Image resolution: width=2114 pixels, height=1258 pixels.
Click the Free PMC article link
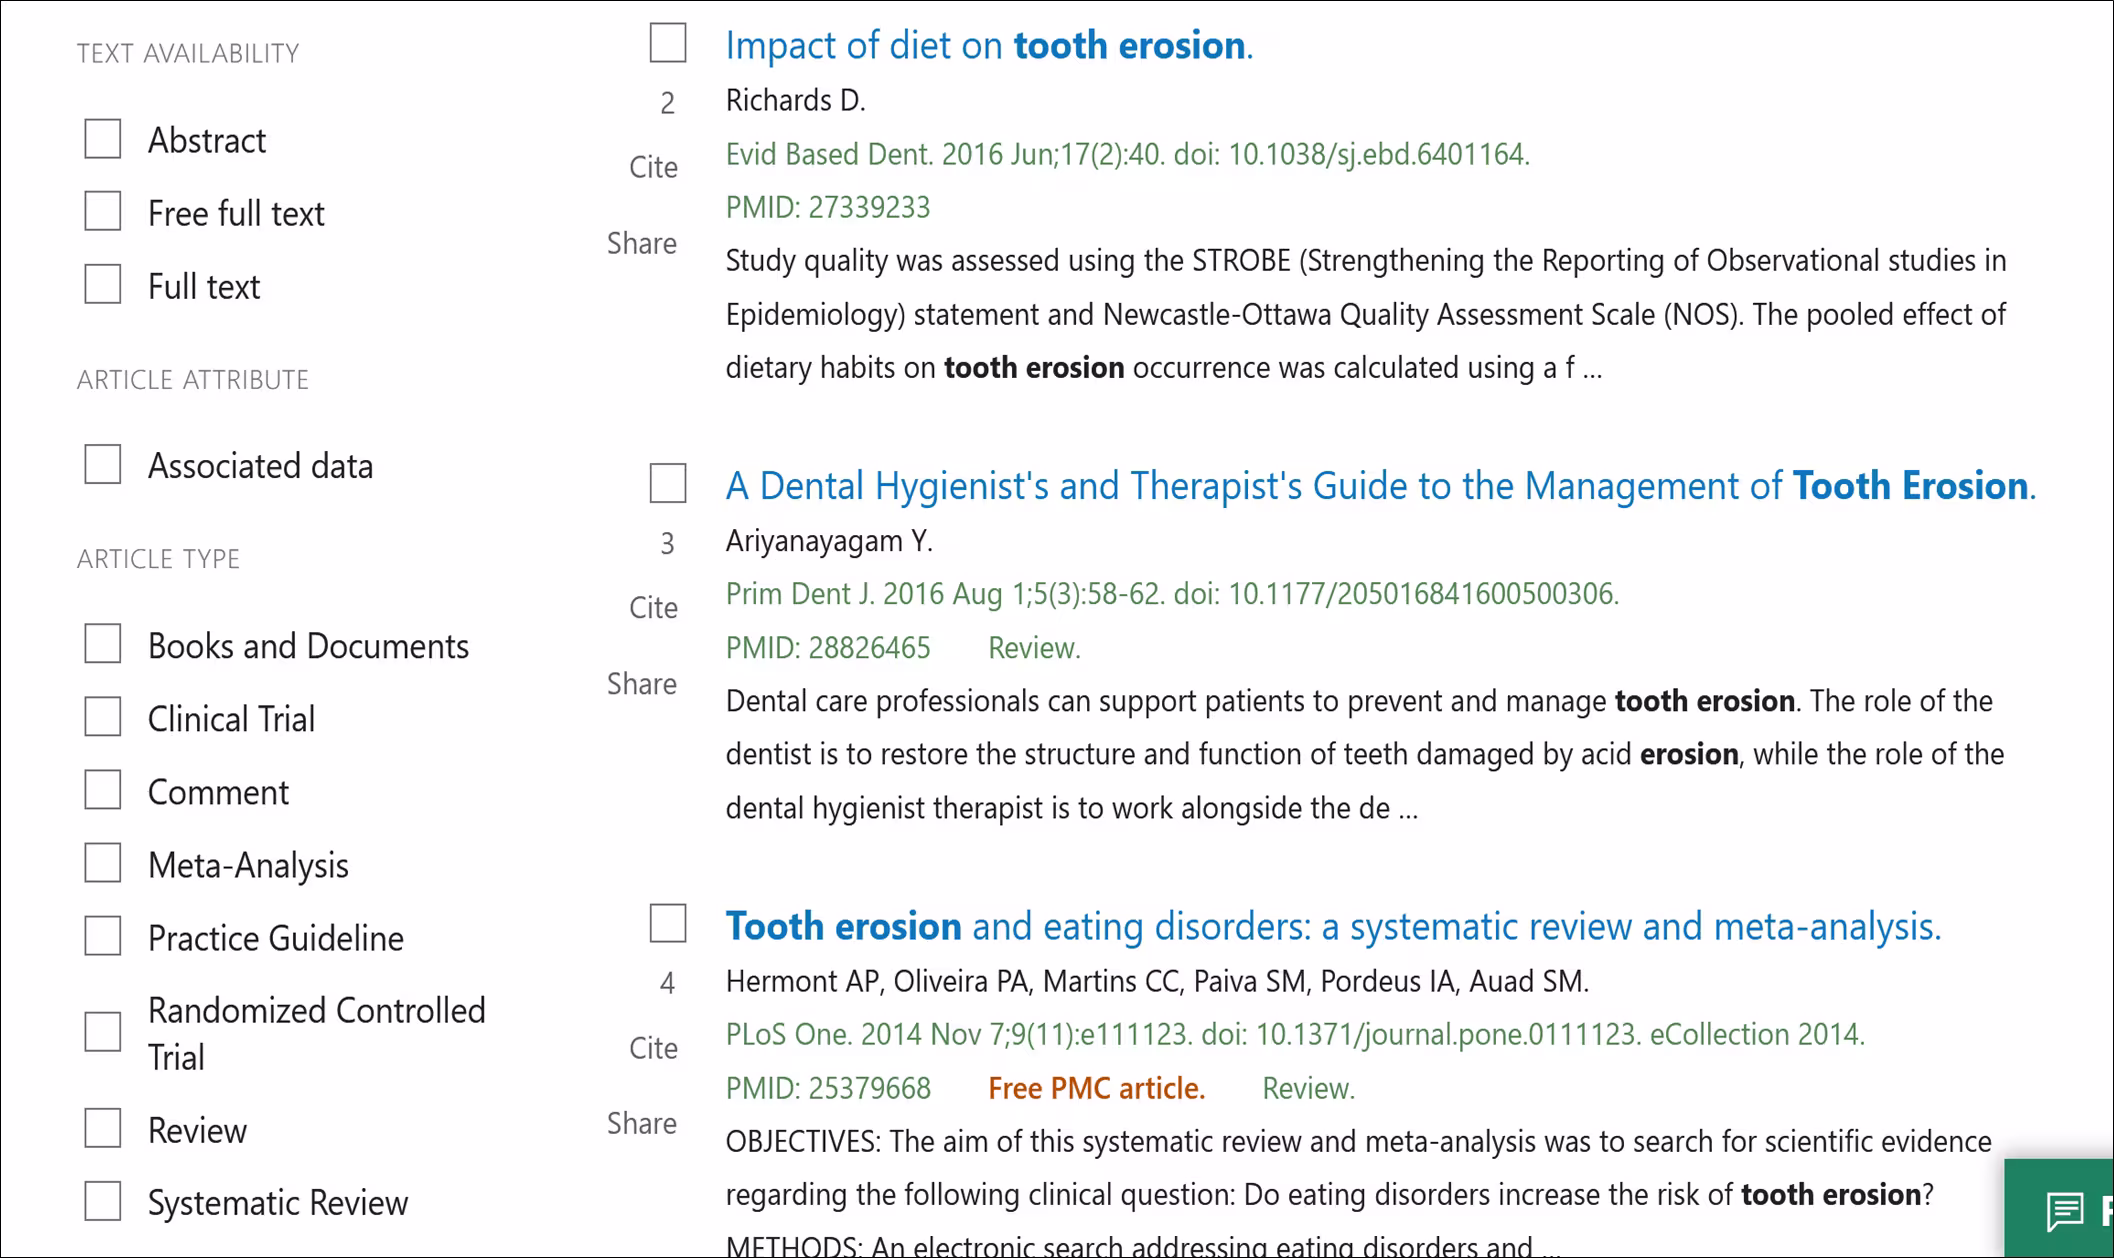(1094, 1087)
